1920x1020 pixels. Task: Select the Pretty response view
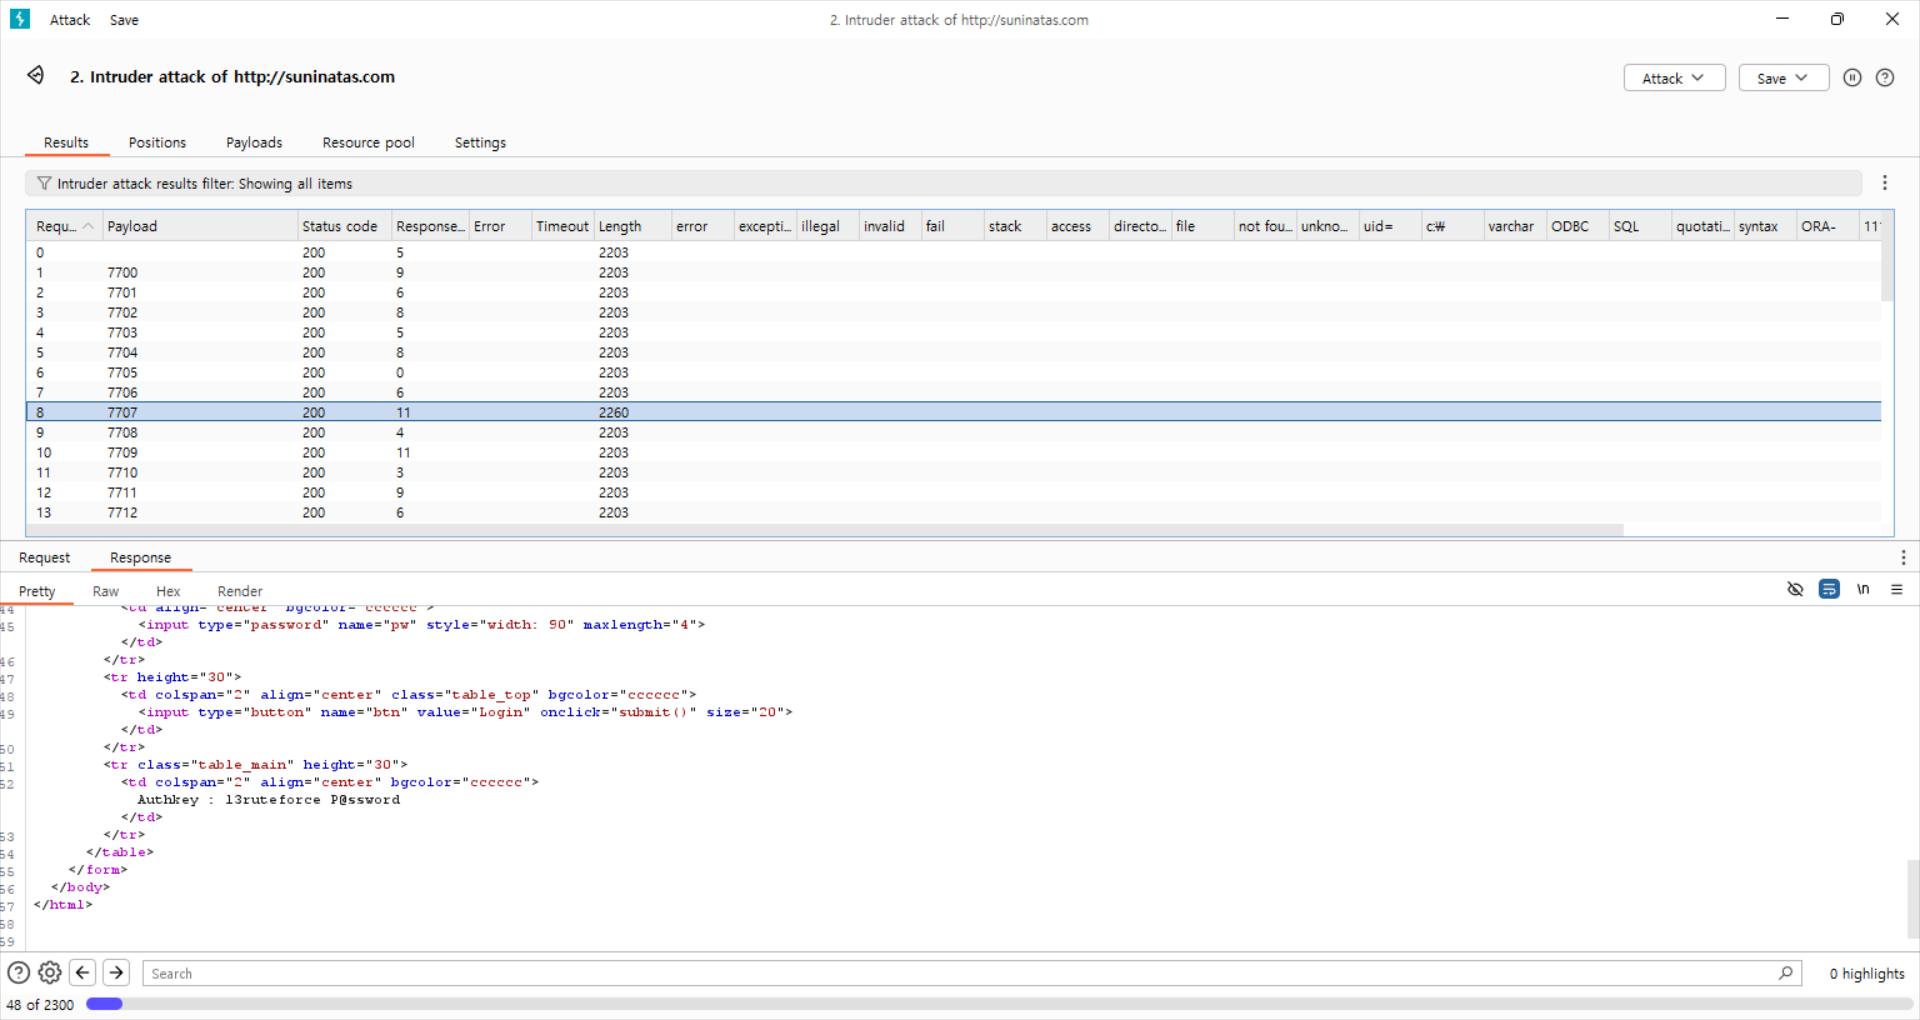click(x=37, y=591)
